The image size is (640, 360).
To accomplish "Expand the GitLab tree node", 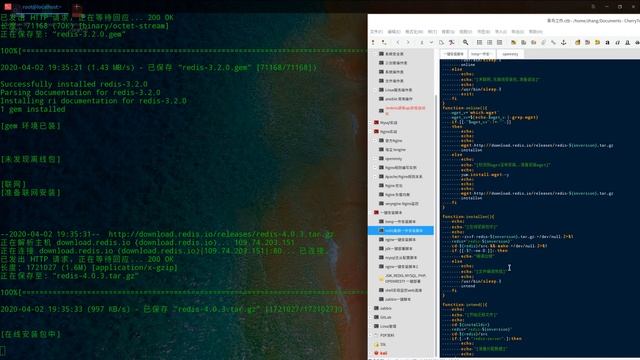I will [x=371, y=317].
